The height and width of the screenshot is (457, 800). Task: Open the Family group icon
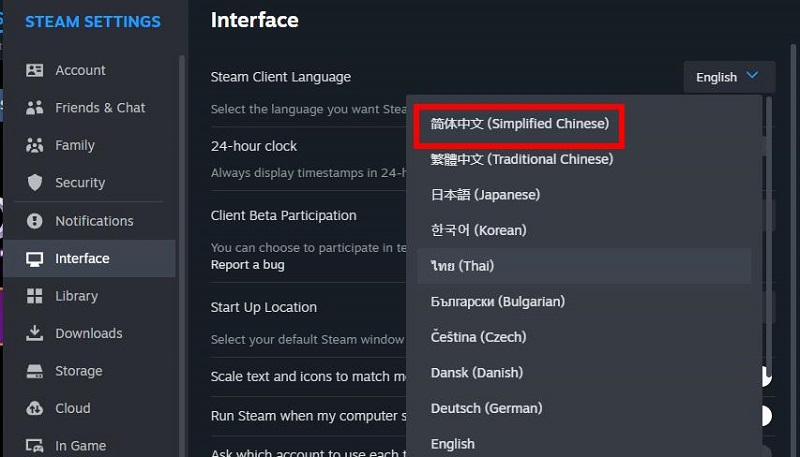pos(35,145)
